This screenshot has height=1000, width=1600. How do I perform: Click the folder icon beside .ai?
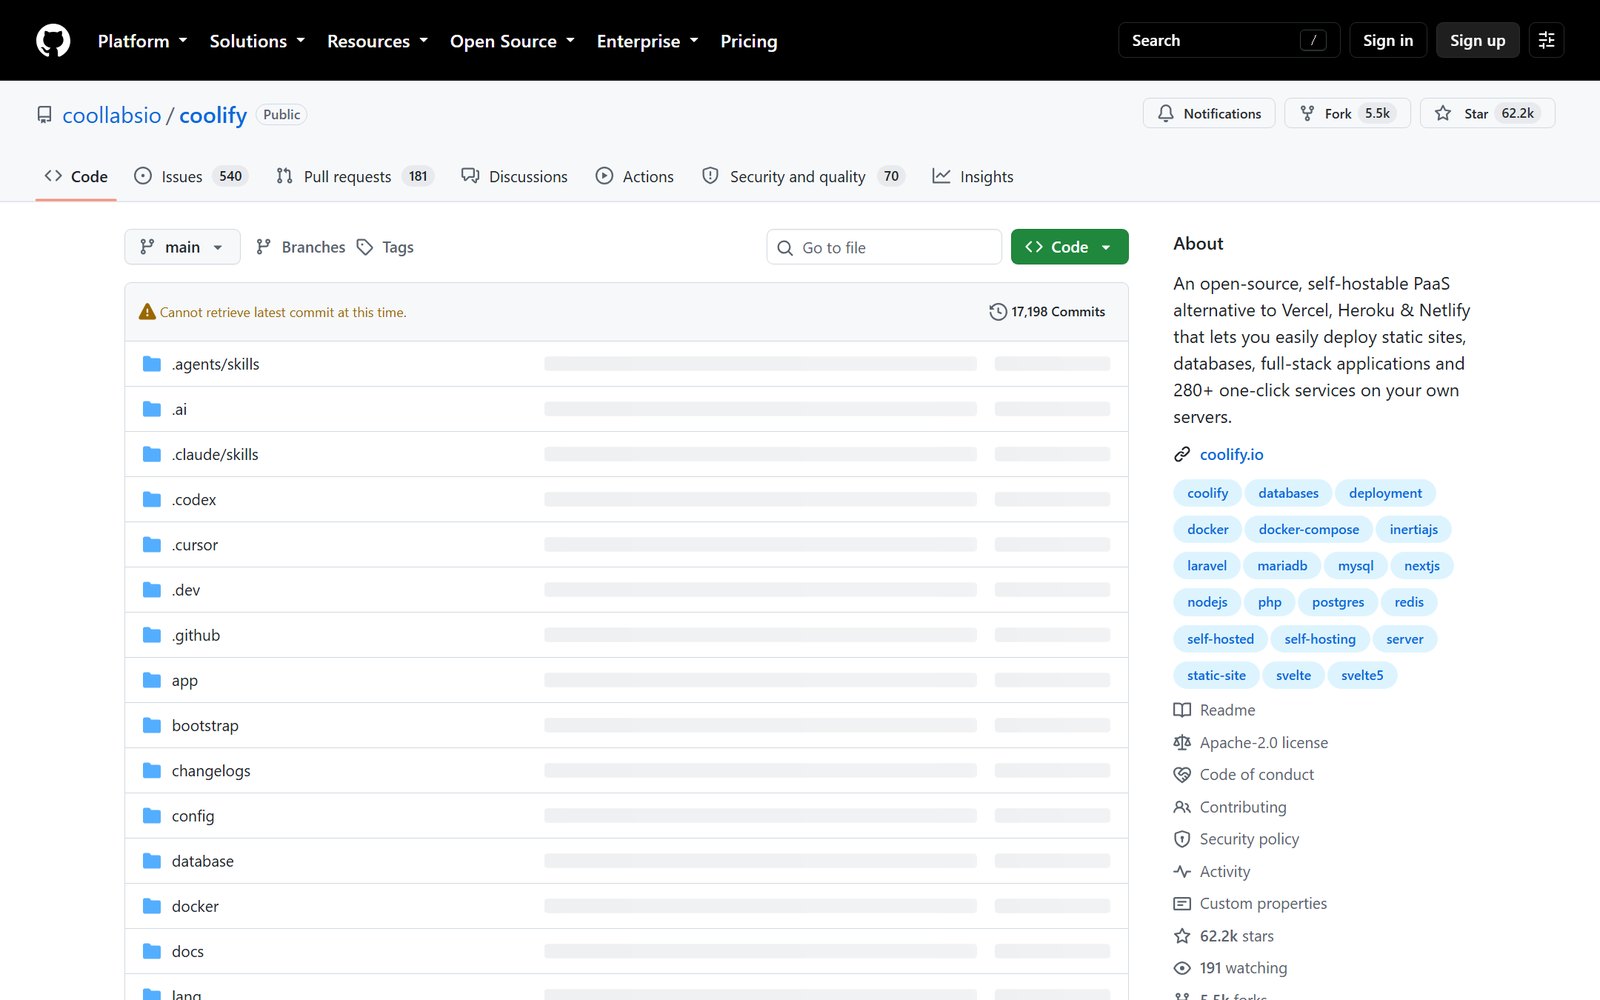pos(152,409)
